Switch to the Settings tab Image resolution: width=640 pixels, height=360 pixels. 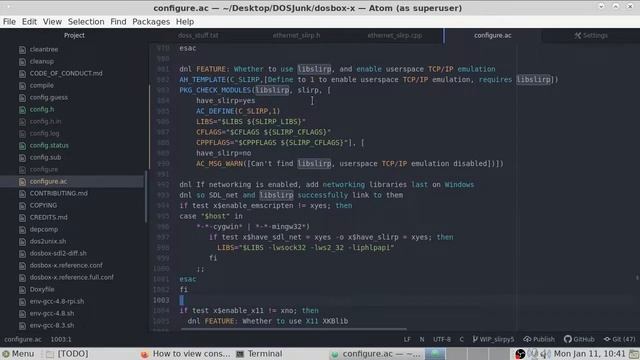click(x=591, y=36)
